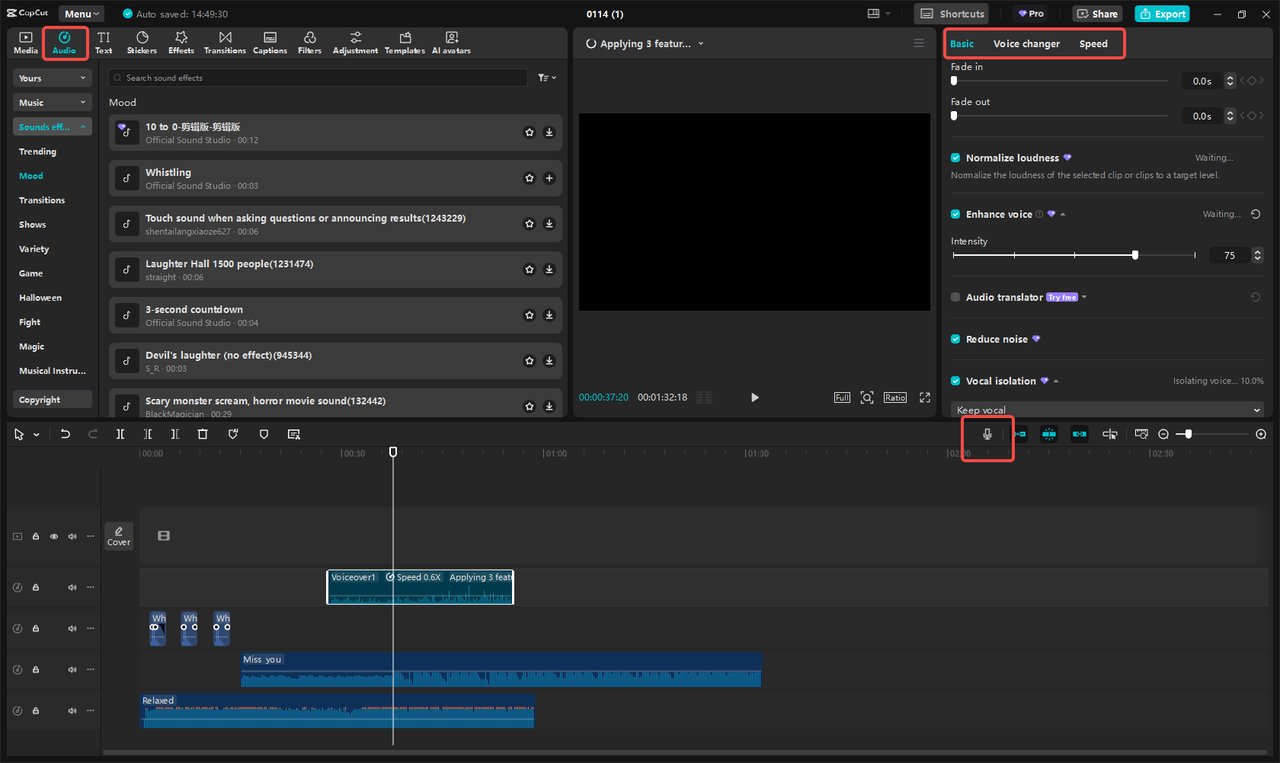Click the Delete clip trash icon
1280x763 pixels.
(203, 433)
